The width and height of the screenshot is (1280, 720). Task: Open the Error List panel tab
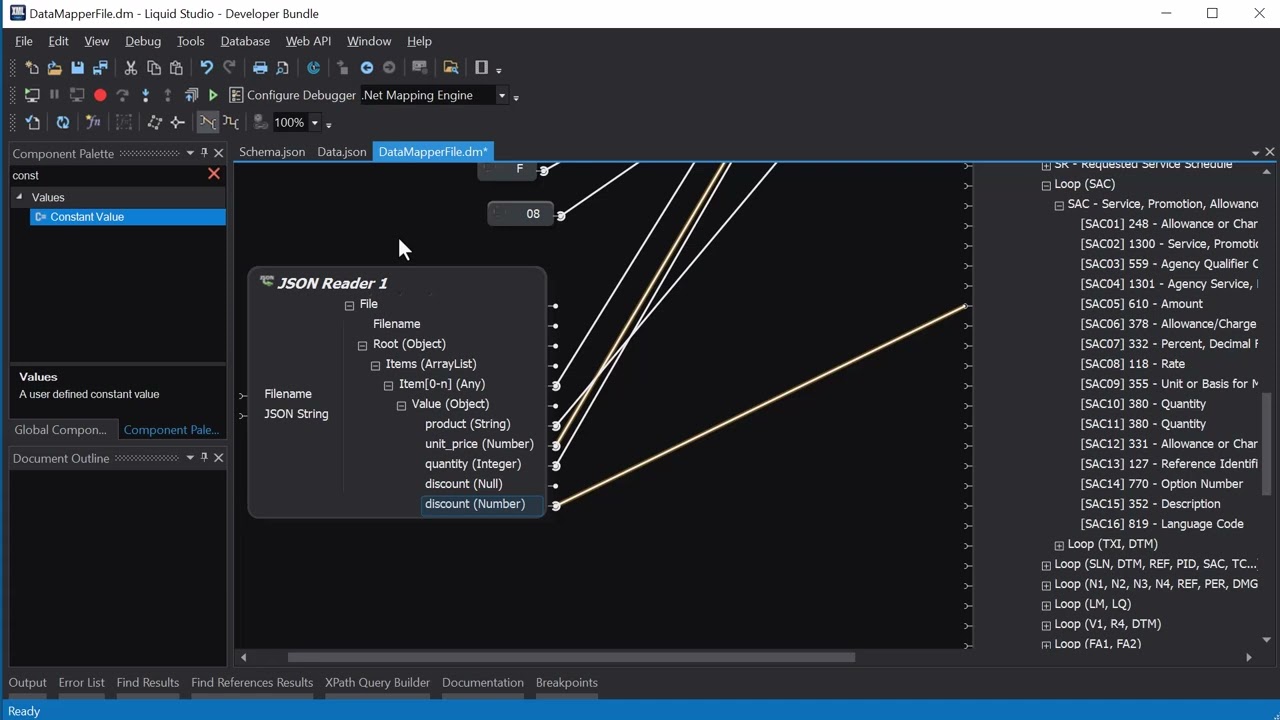click(x=81, y=683)
